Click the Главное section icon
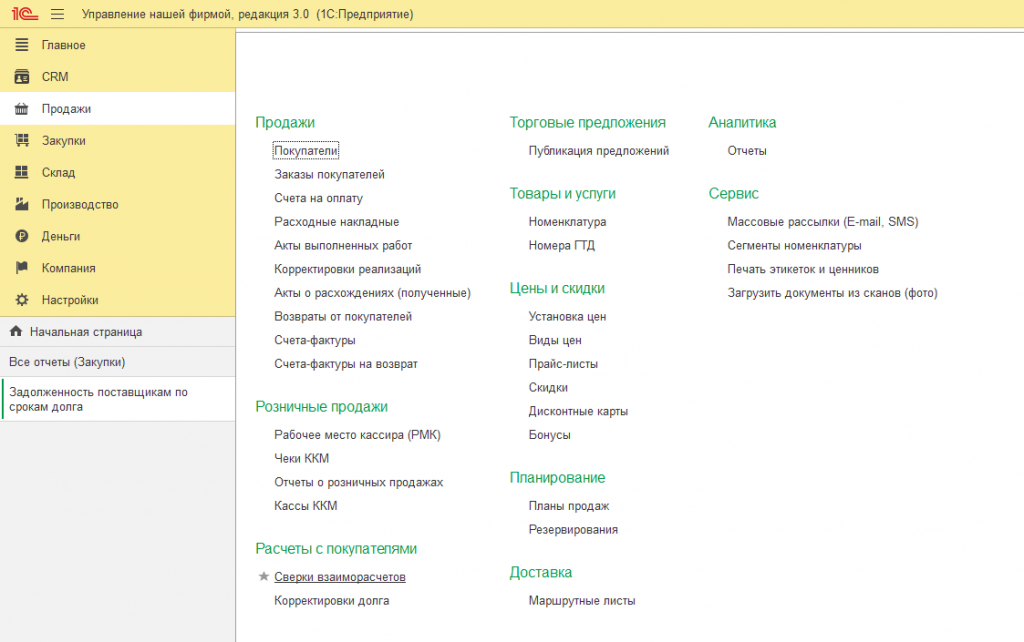1024x642 pixels. 22,44
